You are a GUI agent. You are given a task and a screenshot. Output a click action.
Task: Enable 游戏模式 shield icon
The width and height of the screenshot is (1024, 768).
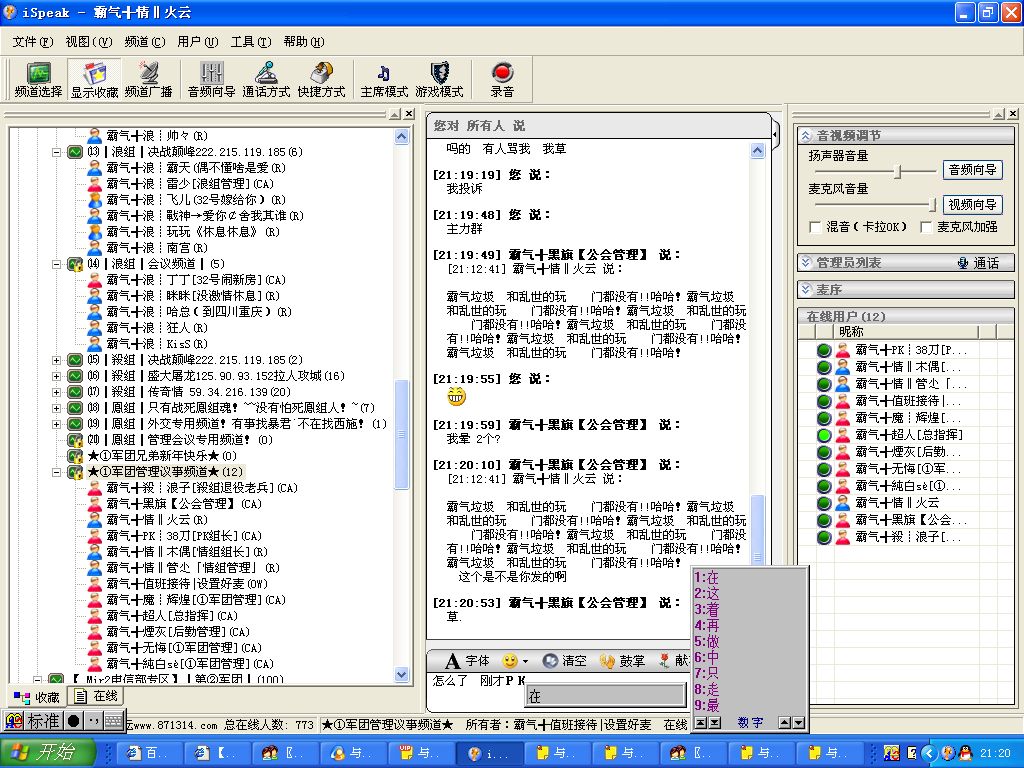[x=439, y=80]
